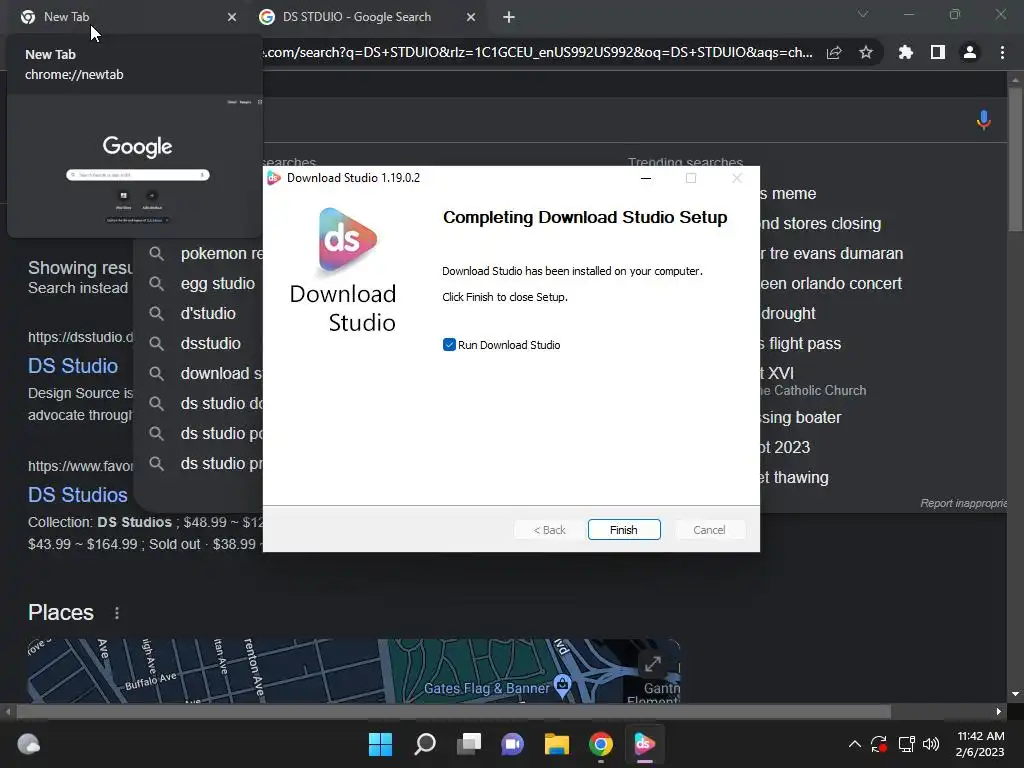Open the weather widget on the taskbar
Screen dimensions: 1024x768
(x=29, y=744)
